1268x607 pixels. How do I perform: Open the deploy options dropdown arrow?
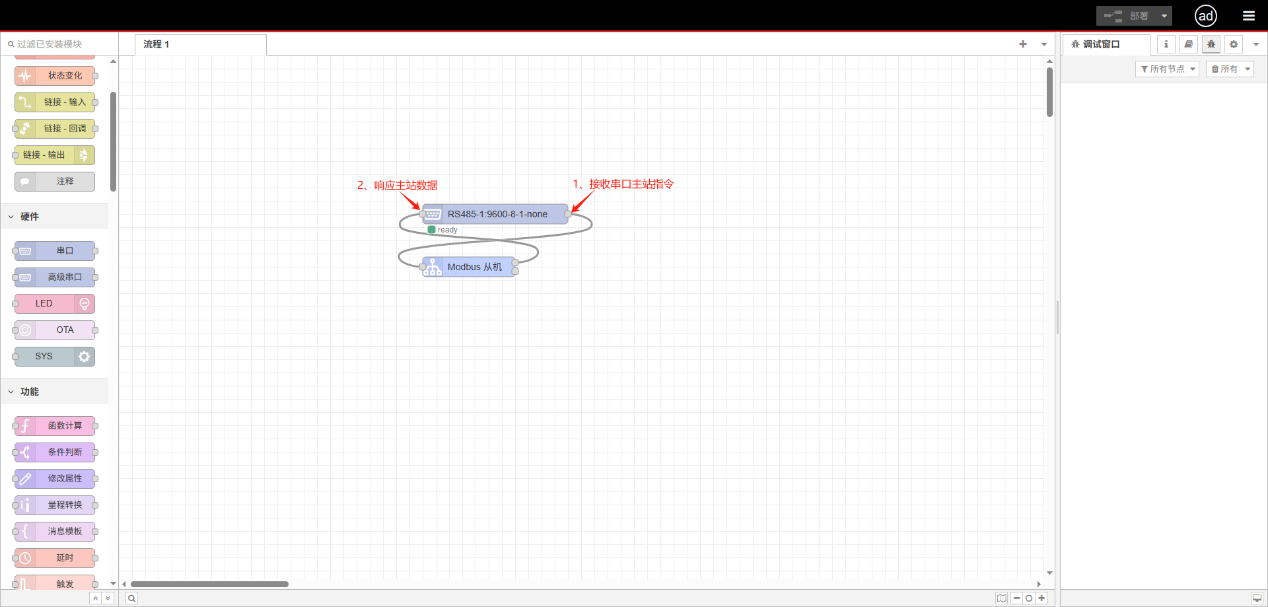pos(1164,16)
